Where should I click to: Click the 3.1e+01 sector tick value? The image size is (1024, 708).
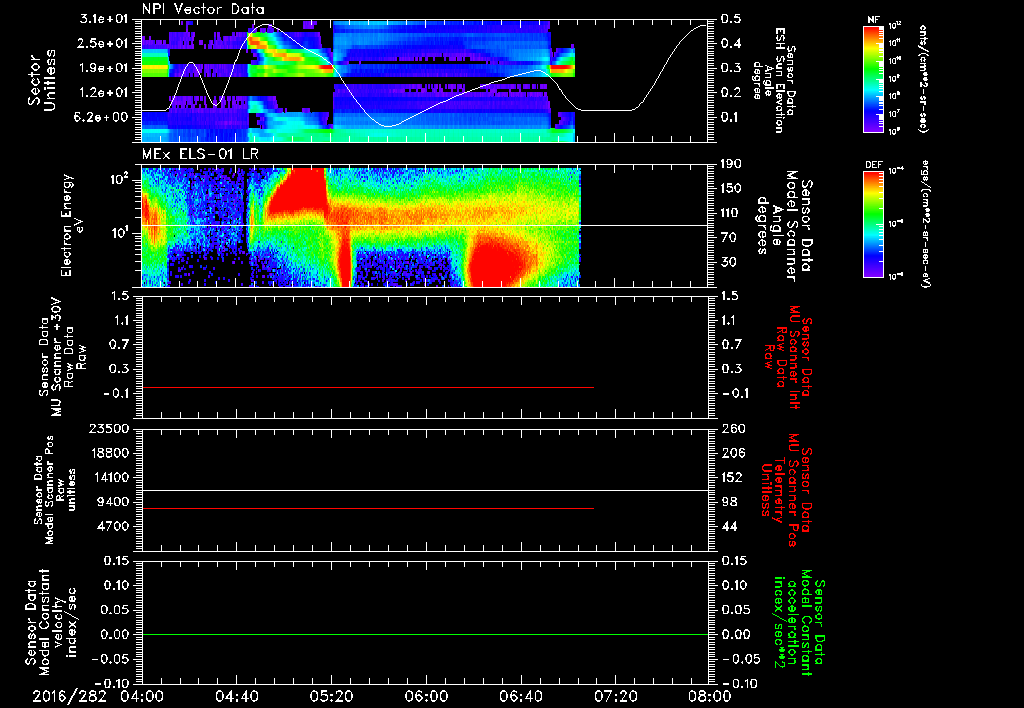[x=104, y=19]
